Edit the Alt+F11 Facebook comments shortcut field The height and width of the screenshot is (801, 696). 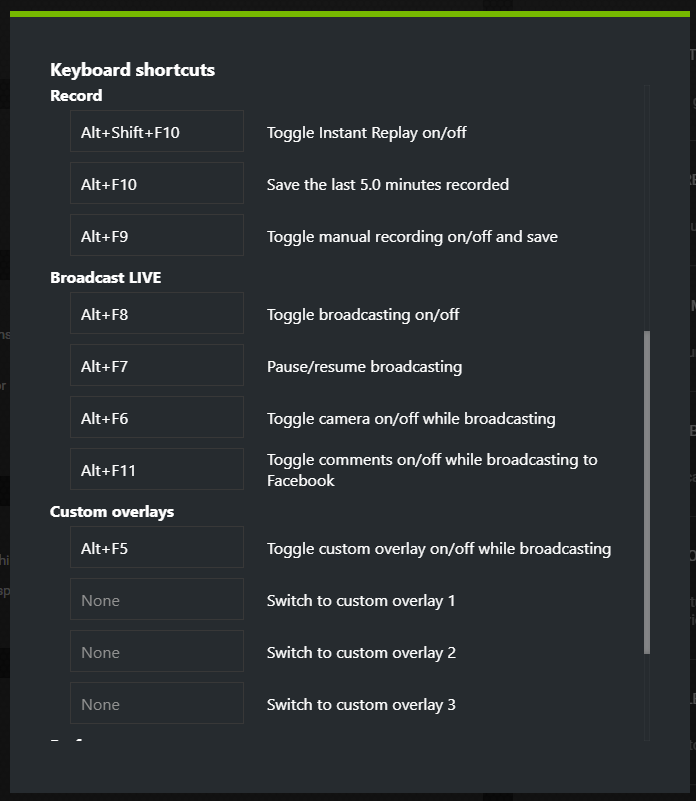[x=157, y=469]
